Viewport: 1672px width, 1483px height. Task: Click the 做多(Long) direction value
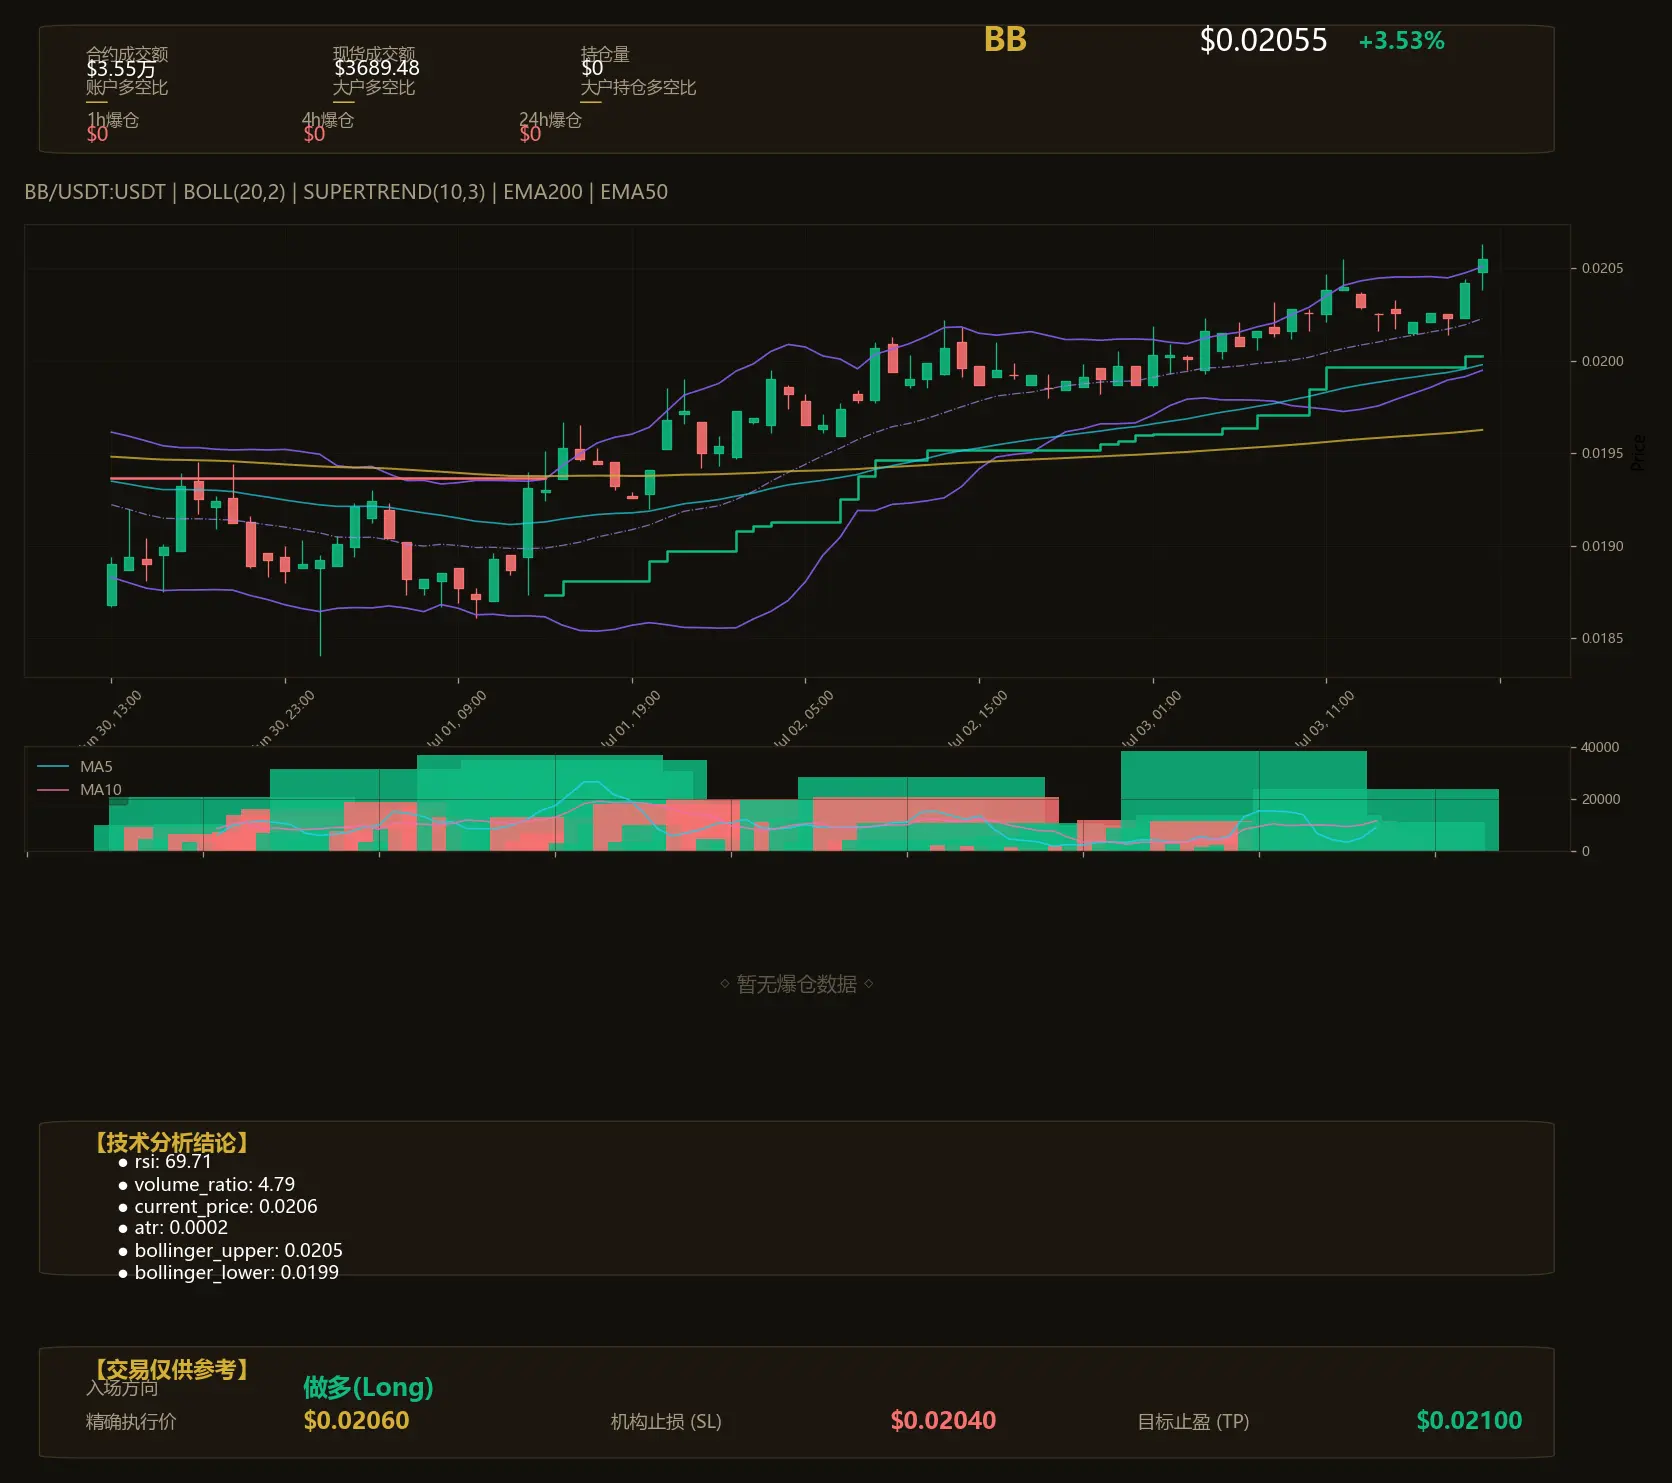[368, 1387]
